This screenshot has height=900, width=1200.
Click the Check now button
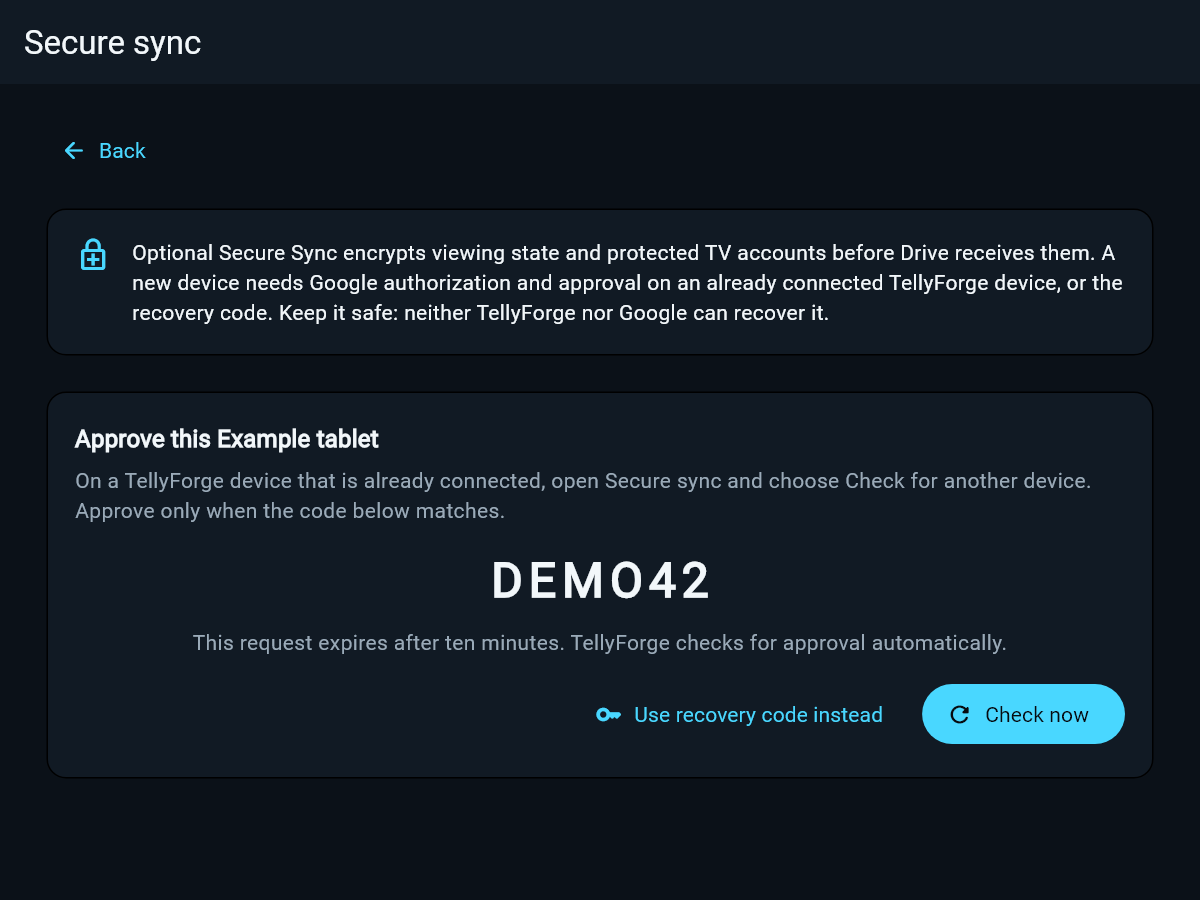1023,714
